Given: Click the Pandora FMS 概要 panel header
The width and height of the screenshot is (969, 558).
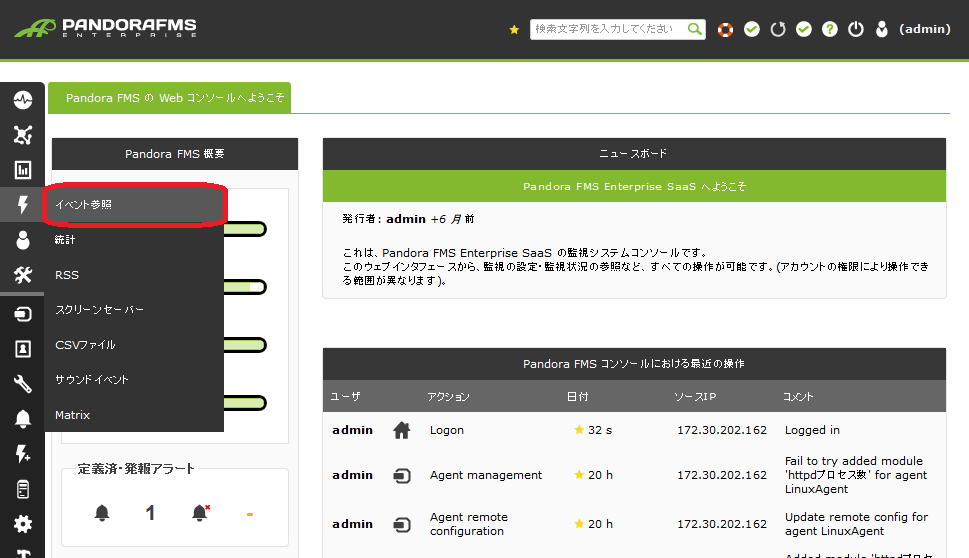Looking at the screenshot, I should (175, 154).
